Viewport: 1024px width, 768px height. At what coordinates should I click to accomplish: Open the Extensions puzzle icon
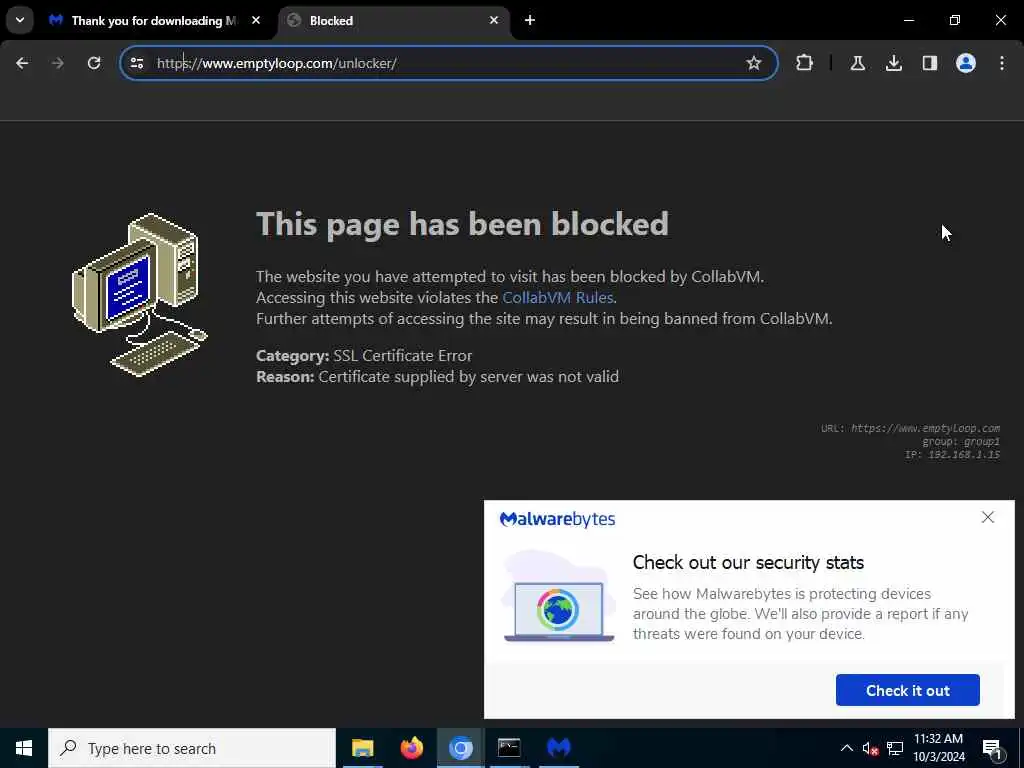(805, 63)
